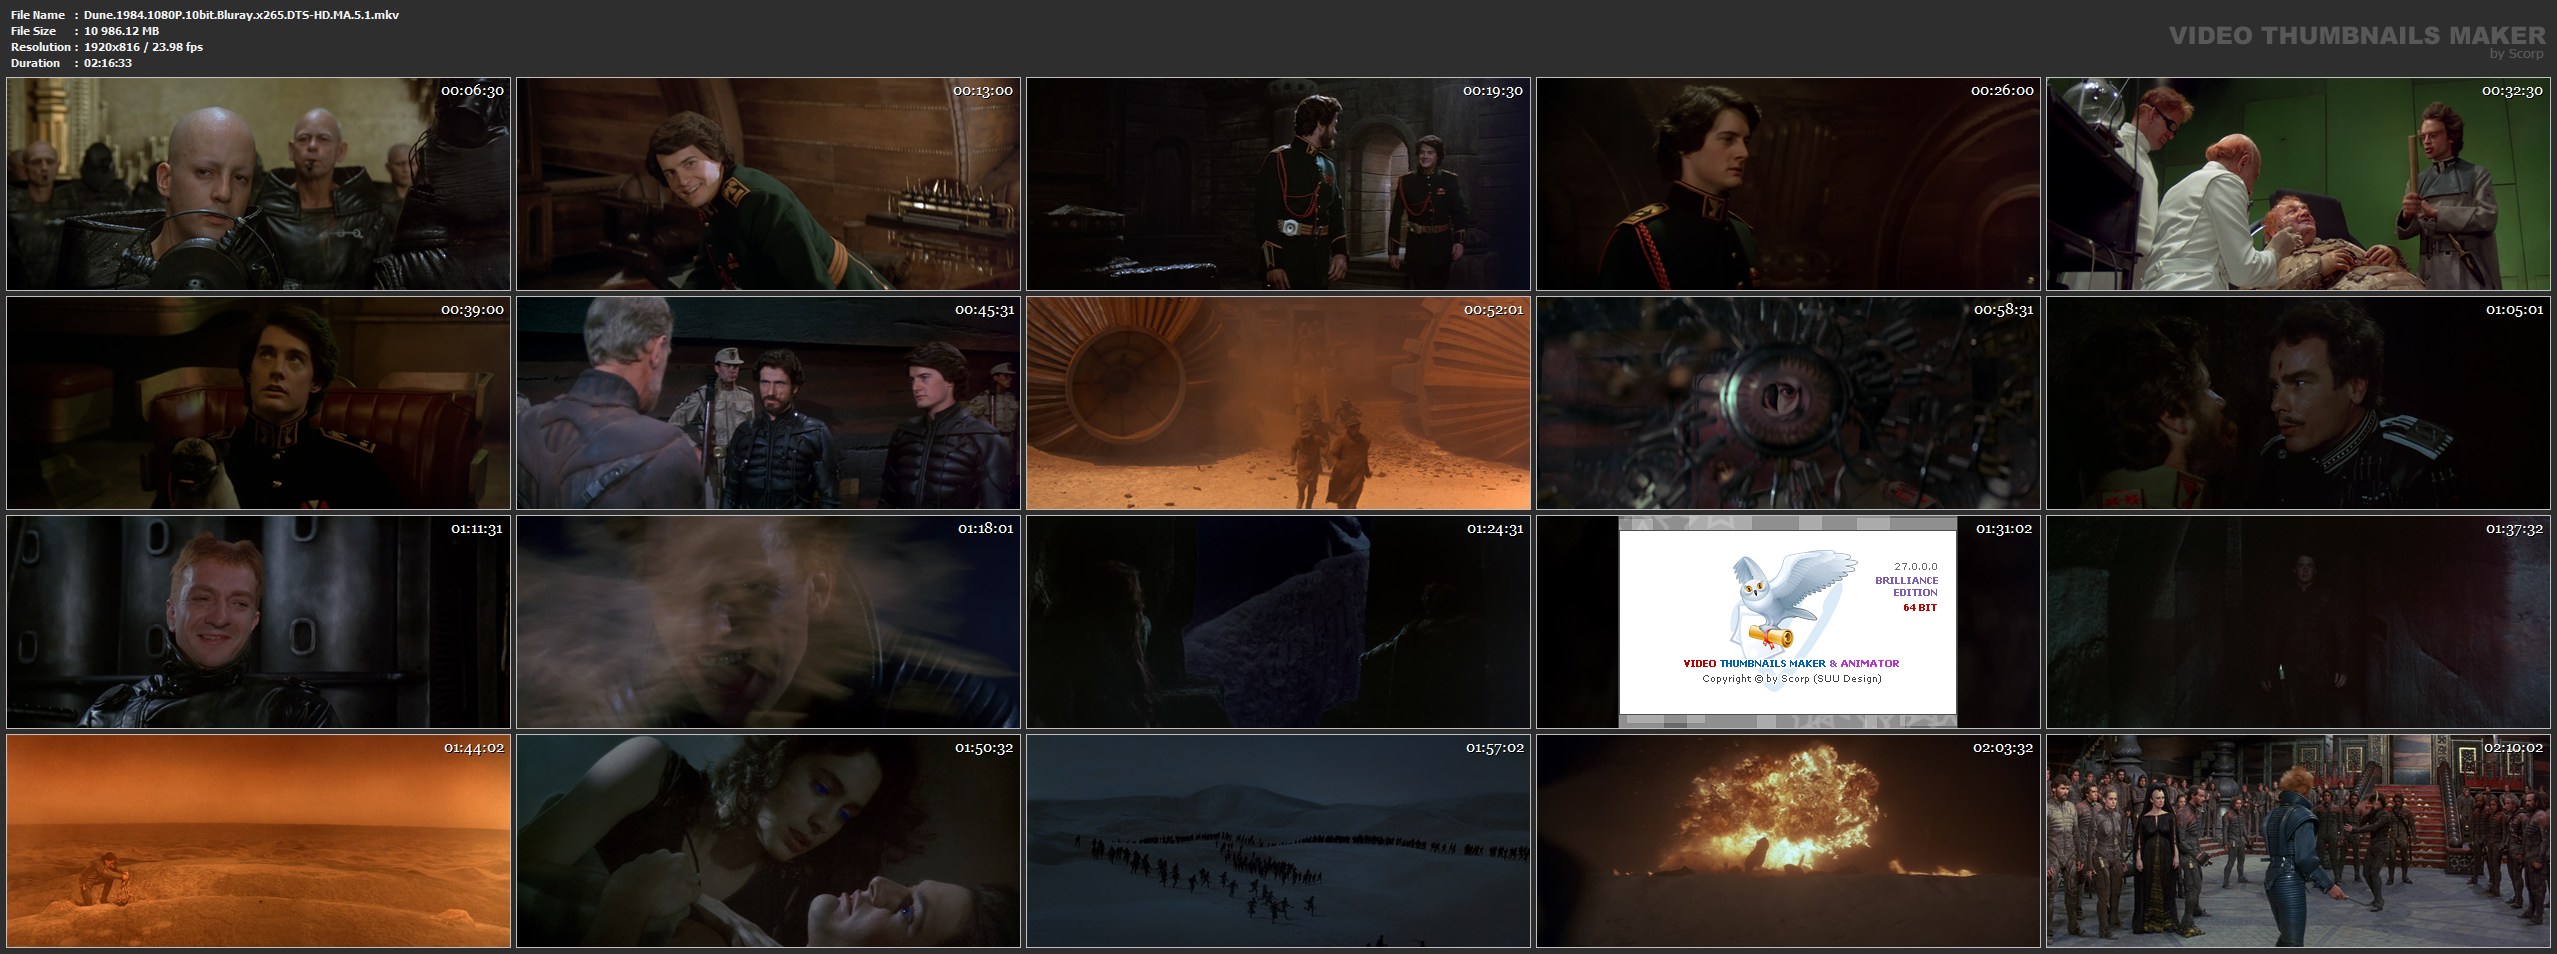Click the thumbnail at 01:11:31
This screenshot has width=2557, height=954.
(258, 622)
